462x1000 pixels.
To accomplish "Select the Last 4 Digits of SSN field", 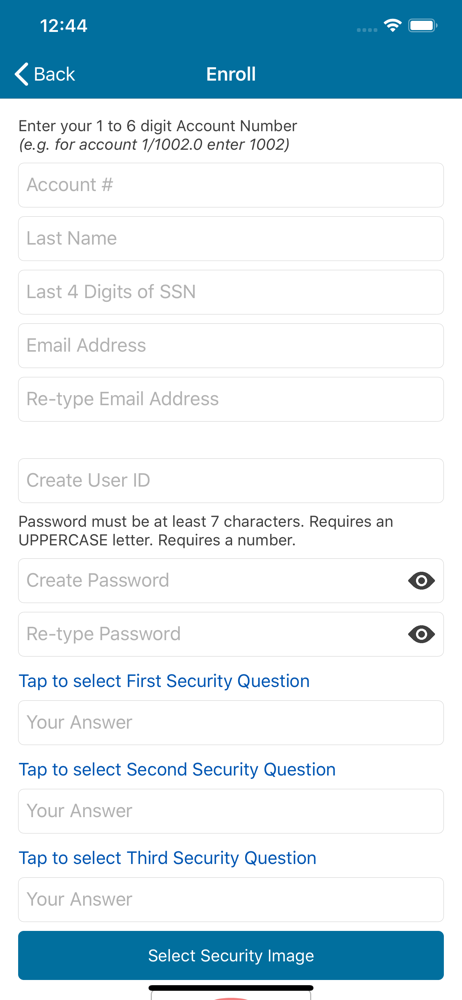I will click(x=231, y=292).
